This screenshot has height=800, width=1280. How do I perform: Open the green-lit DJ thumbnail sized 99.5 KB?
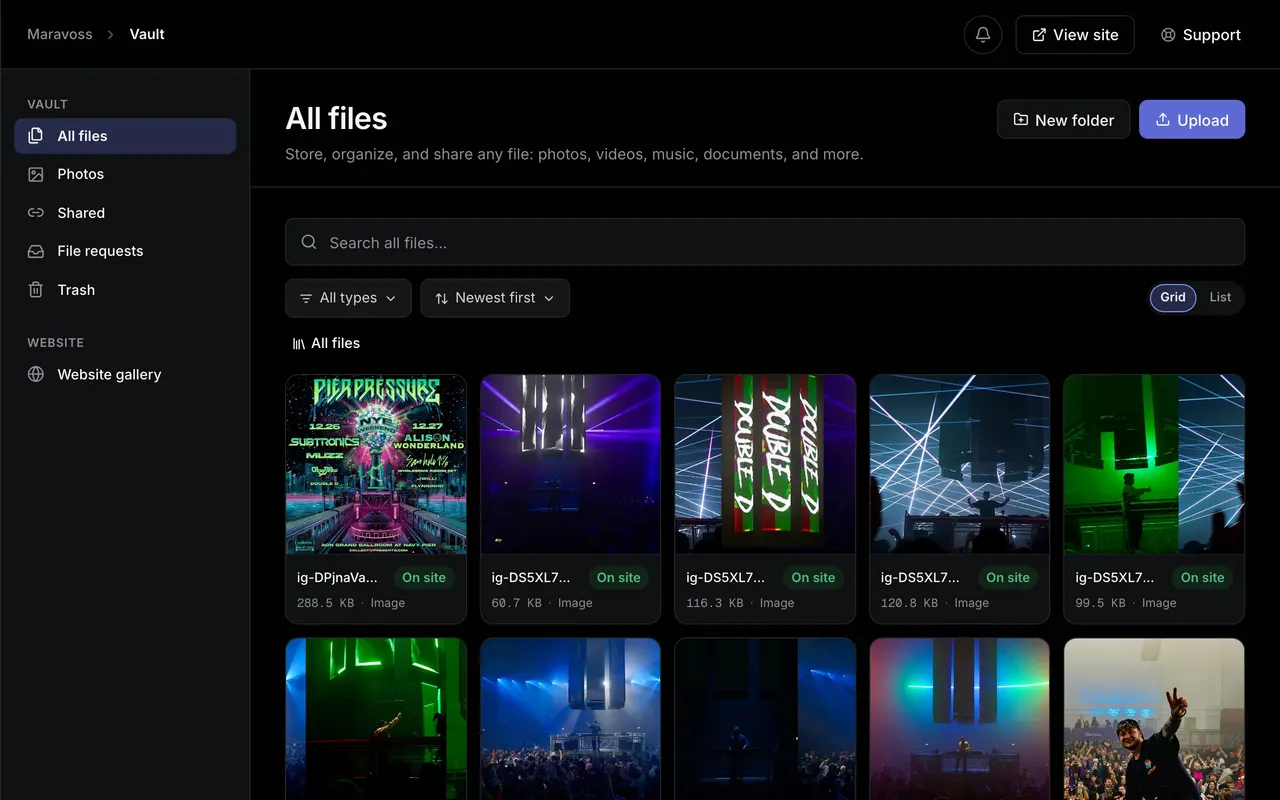click(1154, 464)
